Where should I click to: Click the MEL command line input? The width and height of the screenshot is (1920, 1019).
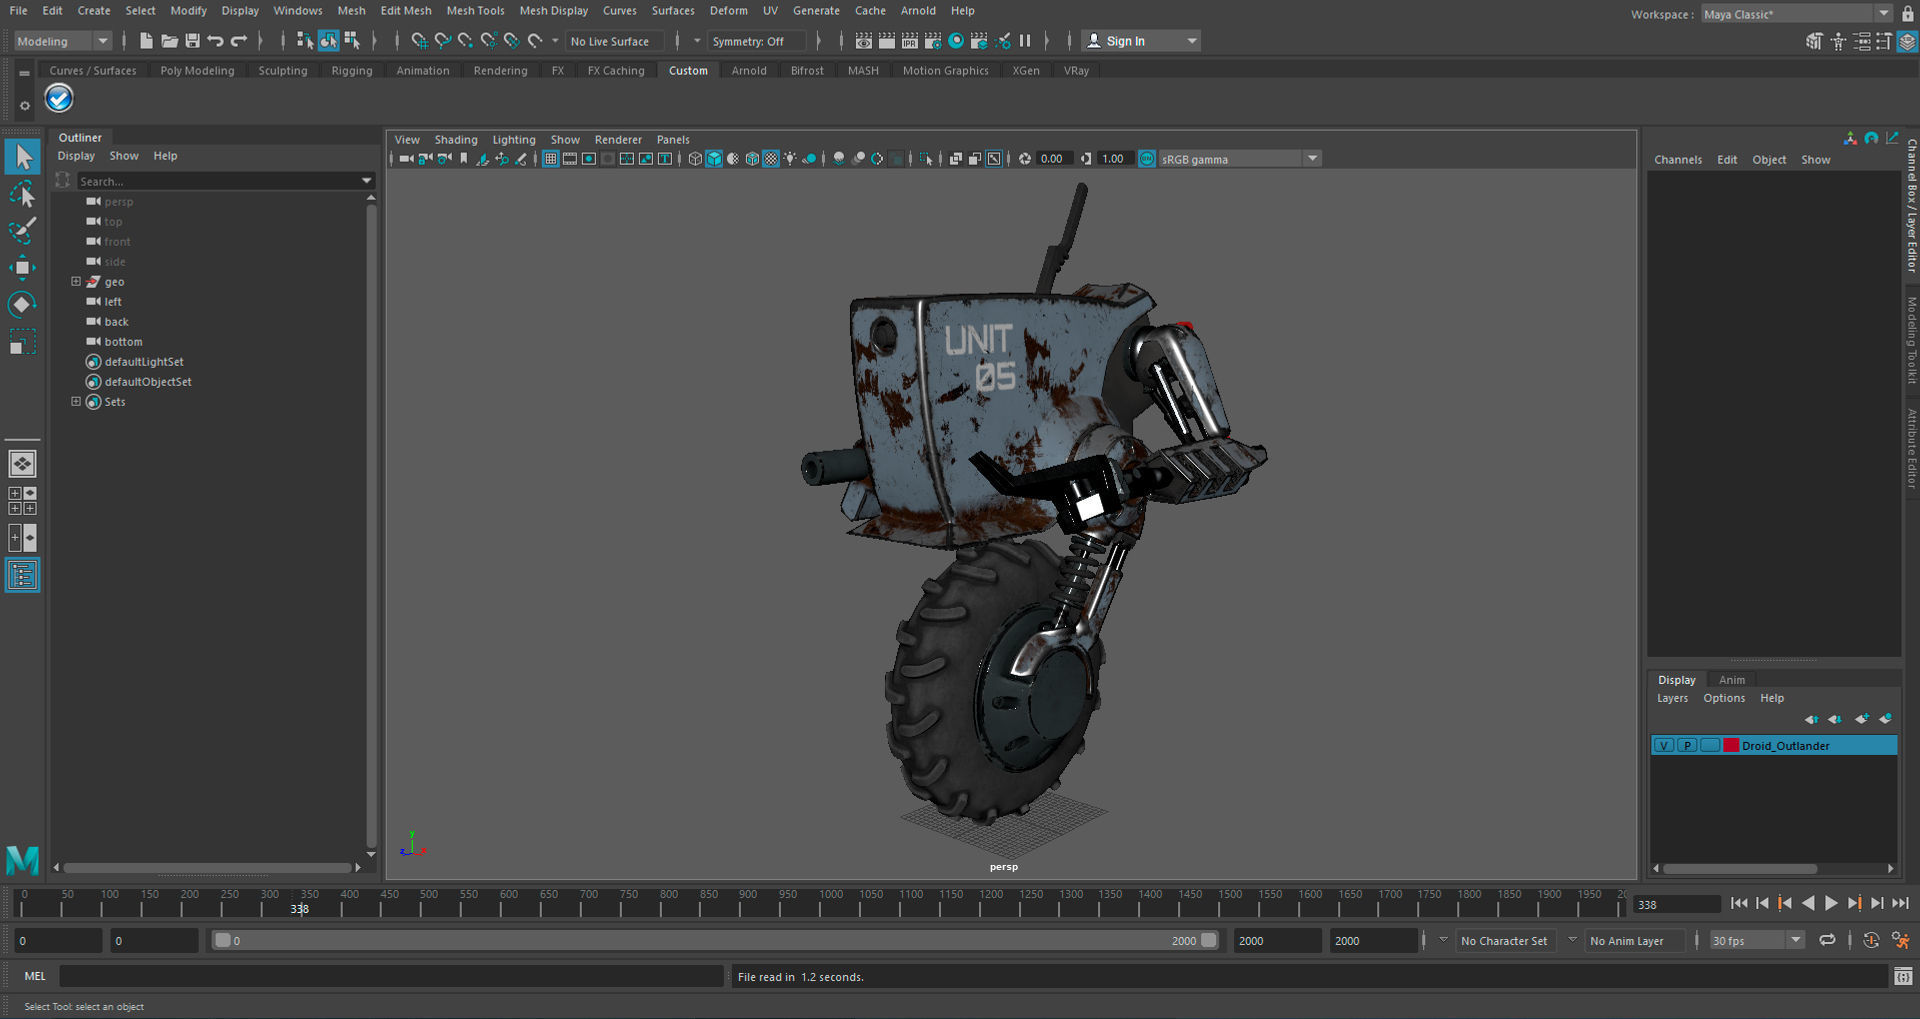click(x=391, y=976)
